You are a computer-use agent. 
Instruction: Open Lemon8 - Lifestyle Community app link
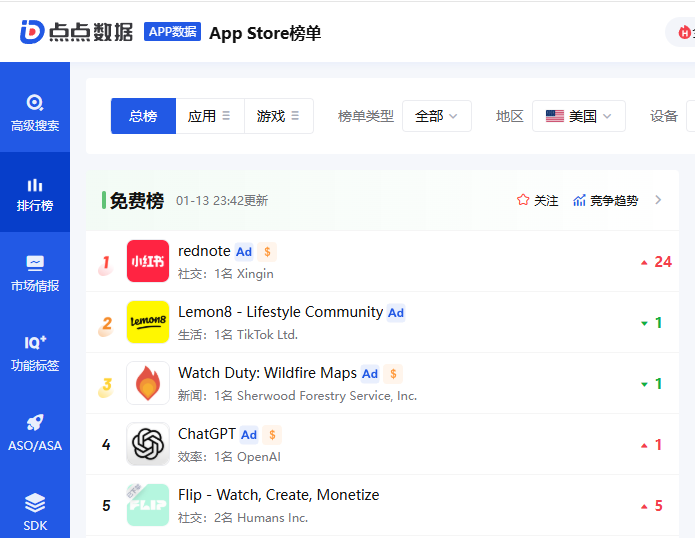click(280, 312)
